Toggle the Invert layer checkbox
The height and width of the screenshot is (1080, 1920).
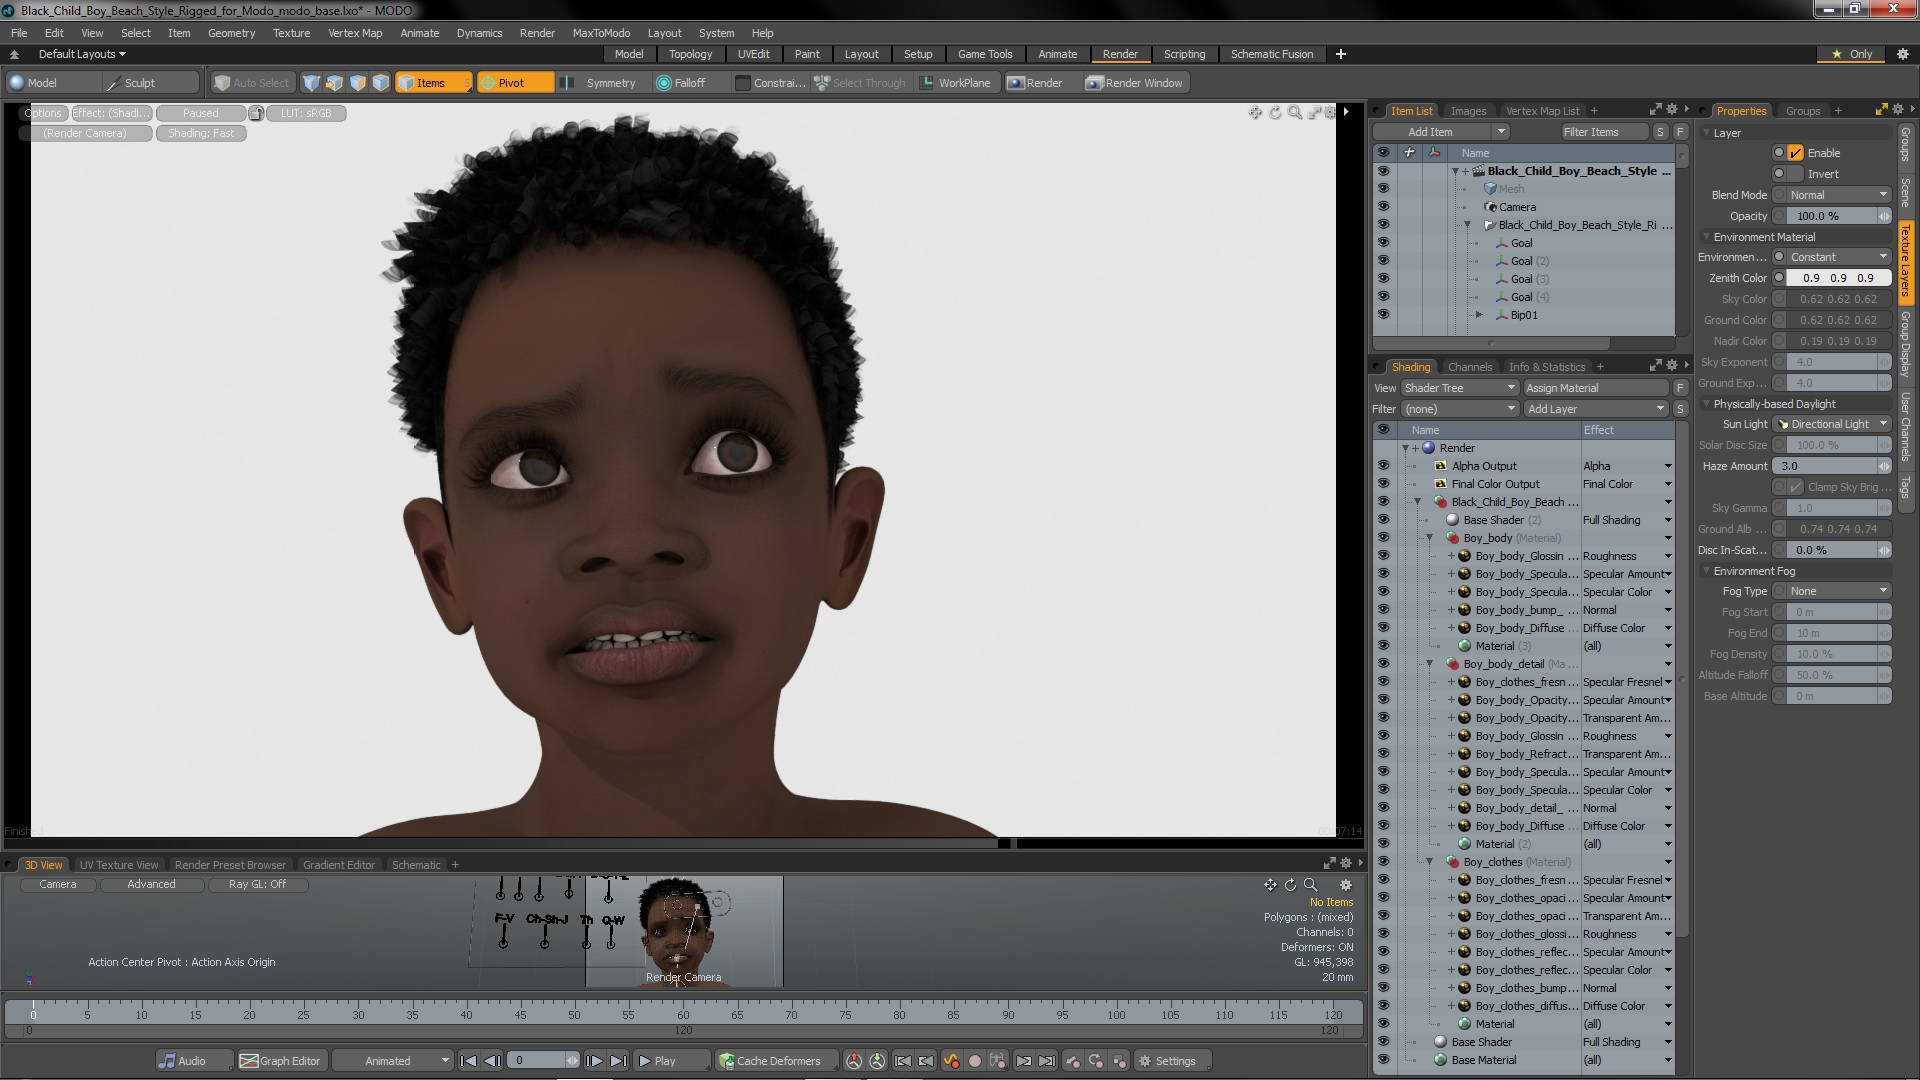[1796, 174]
